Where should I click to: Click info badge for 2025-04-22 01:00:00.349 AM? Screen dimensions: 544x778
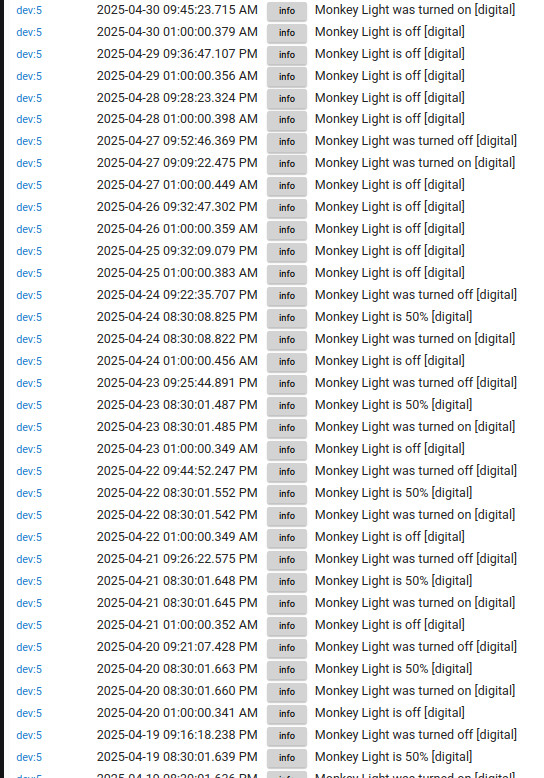pyautogui.click(x=287, y=538)
